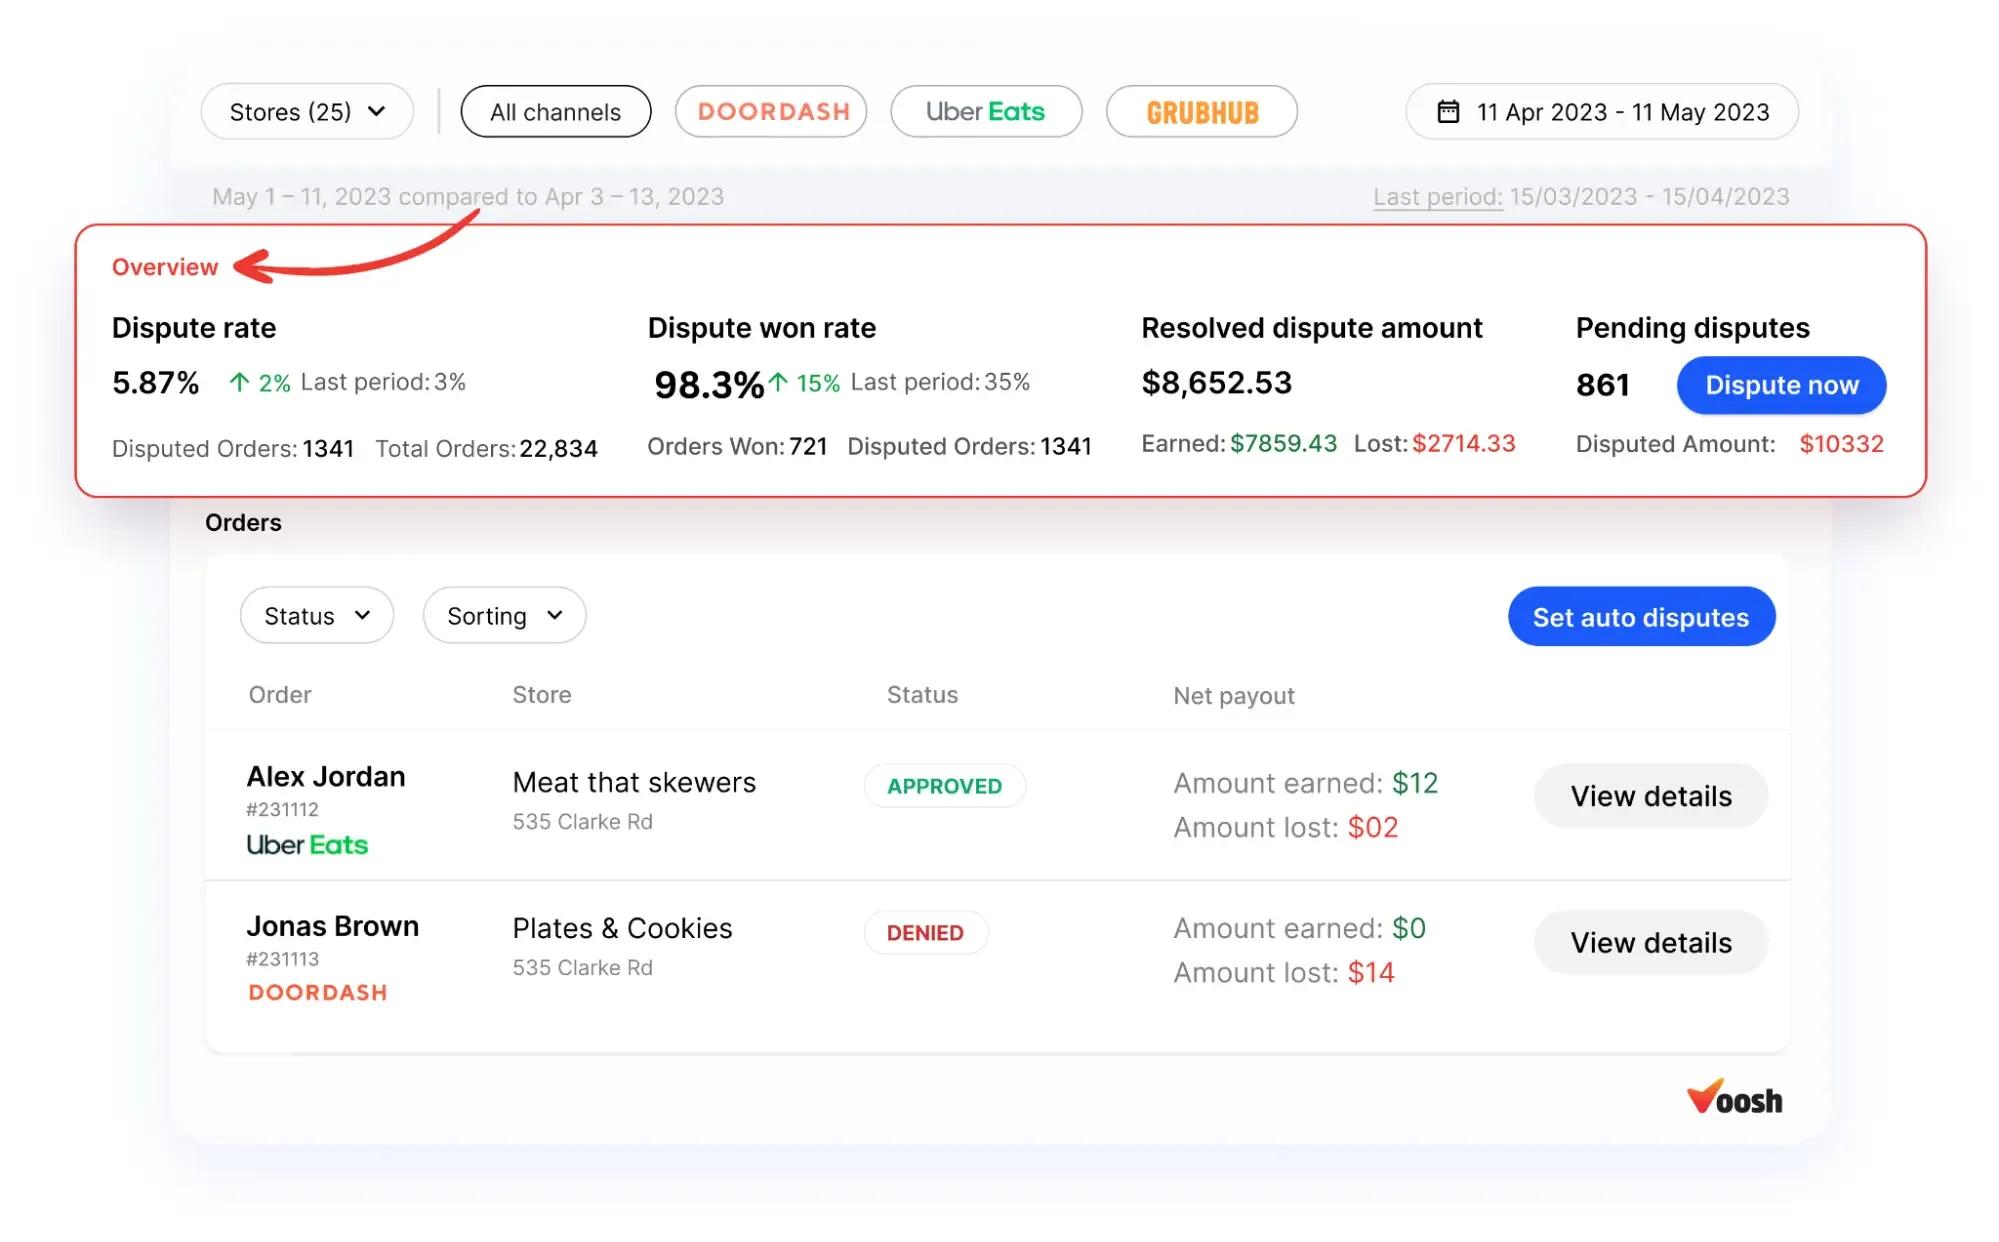This screenshot has width=1999, height=1242.
Task: Click chevron on Stores (25) selector
Action: point(377,111)
